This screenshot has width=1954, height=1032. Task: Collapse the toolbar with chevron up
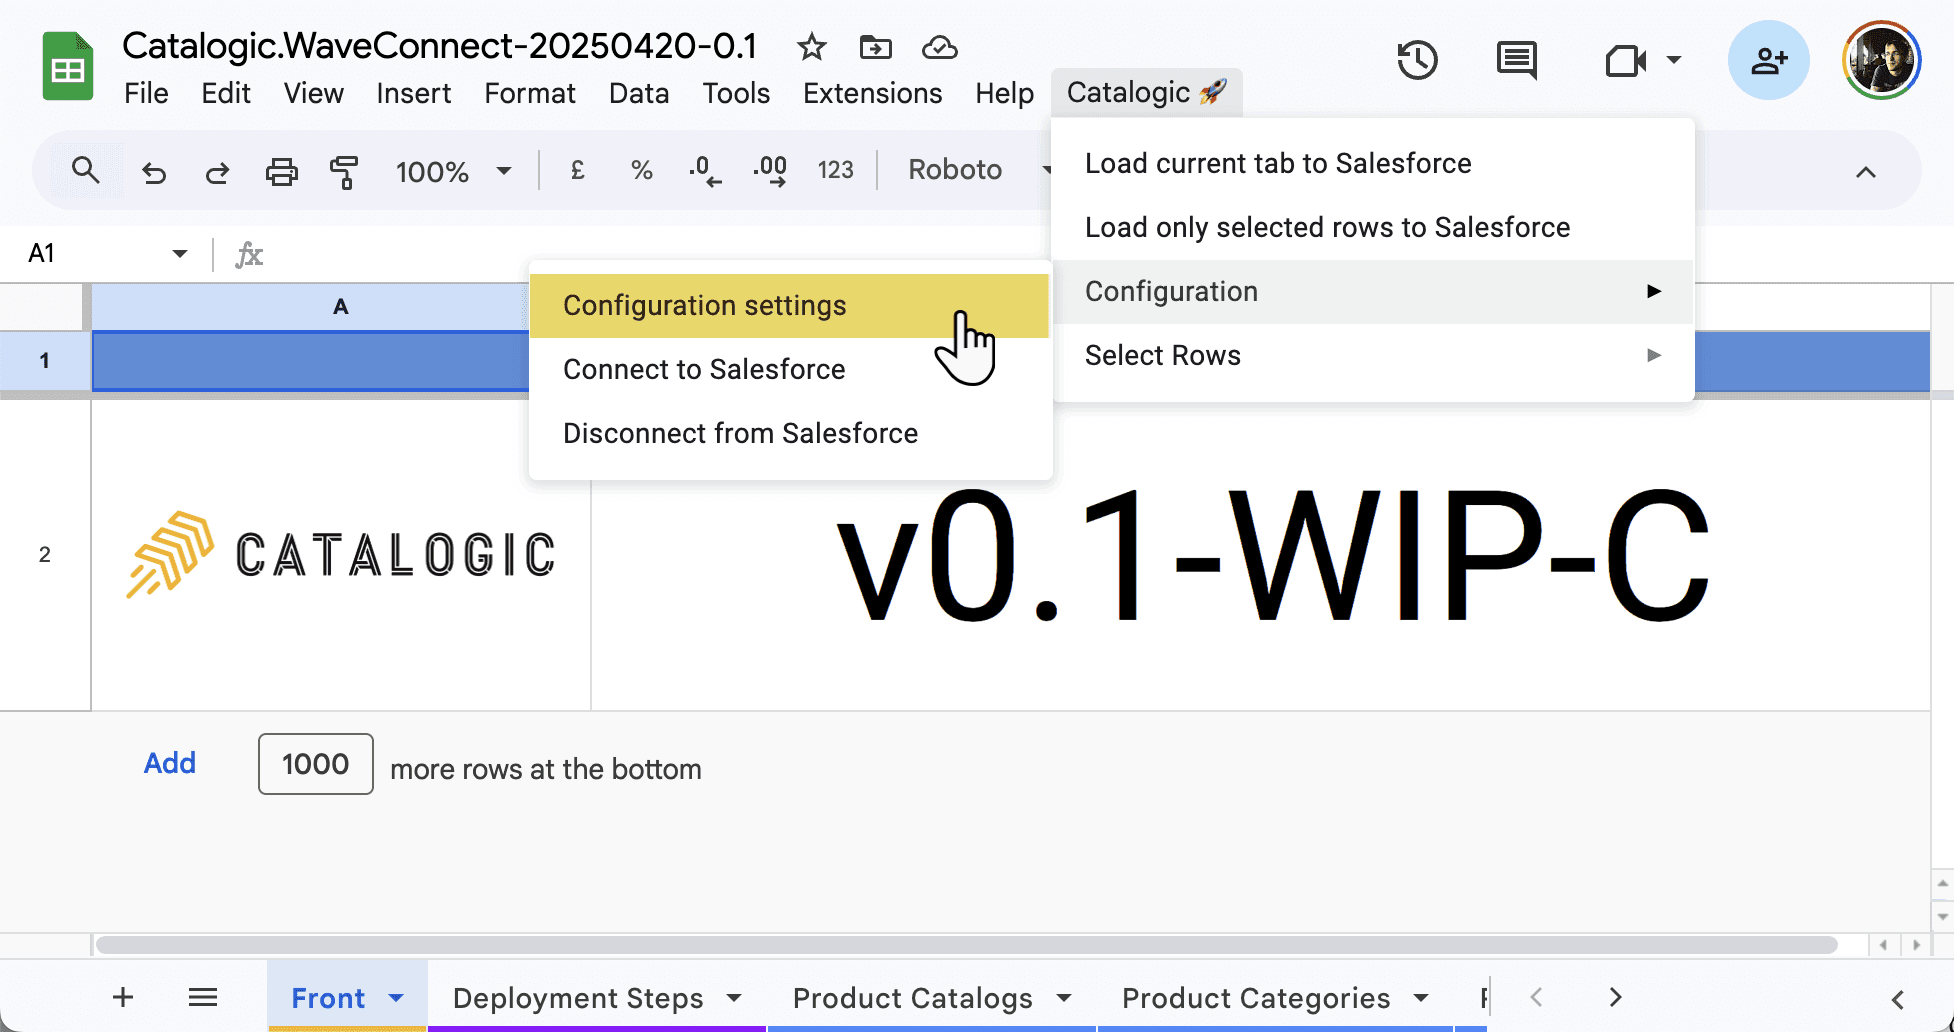pos(1865,172)
